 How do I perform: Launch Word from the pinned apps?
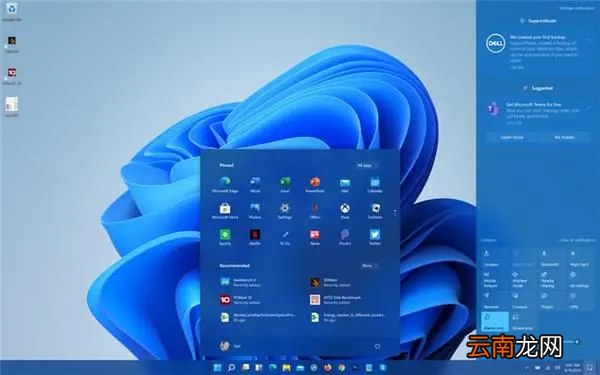255,184
